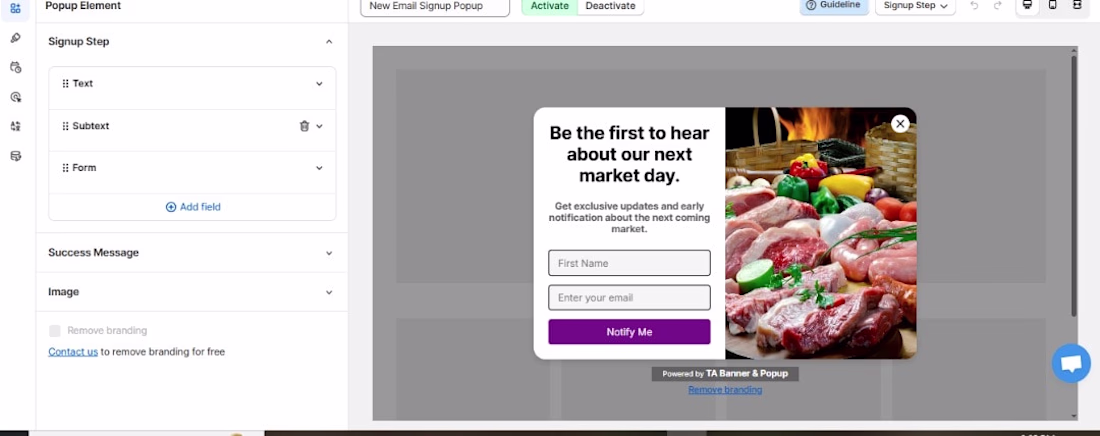Activate the popup
Image resolution: width=1100 pixels, height=436 pixels.
point(549,6)
